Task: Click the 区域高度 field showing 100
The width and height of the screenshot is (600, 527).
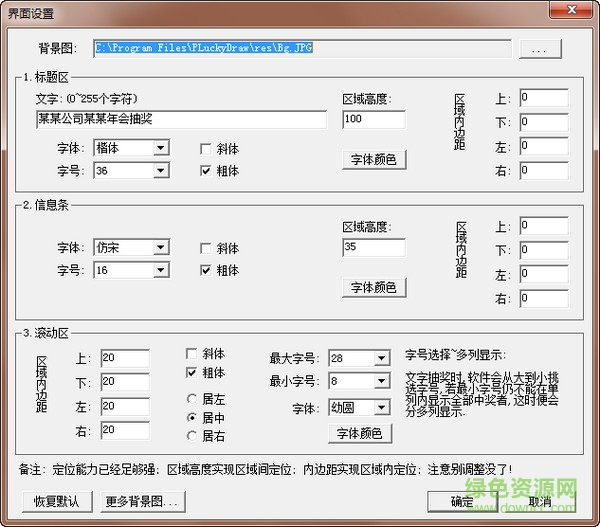Action: coord(373,120)
